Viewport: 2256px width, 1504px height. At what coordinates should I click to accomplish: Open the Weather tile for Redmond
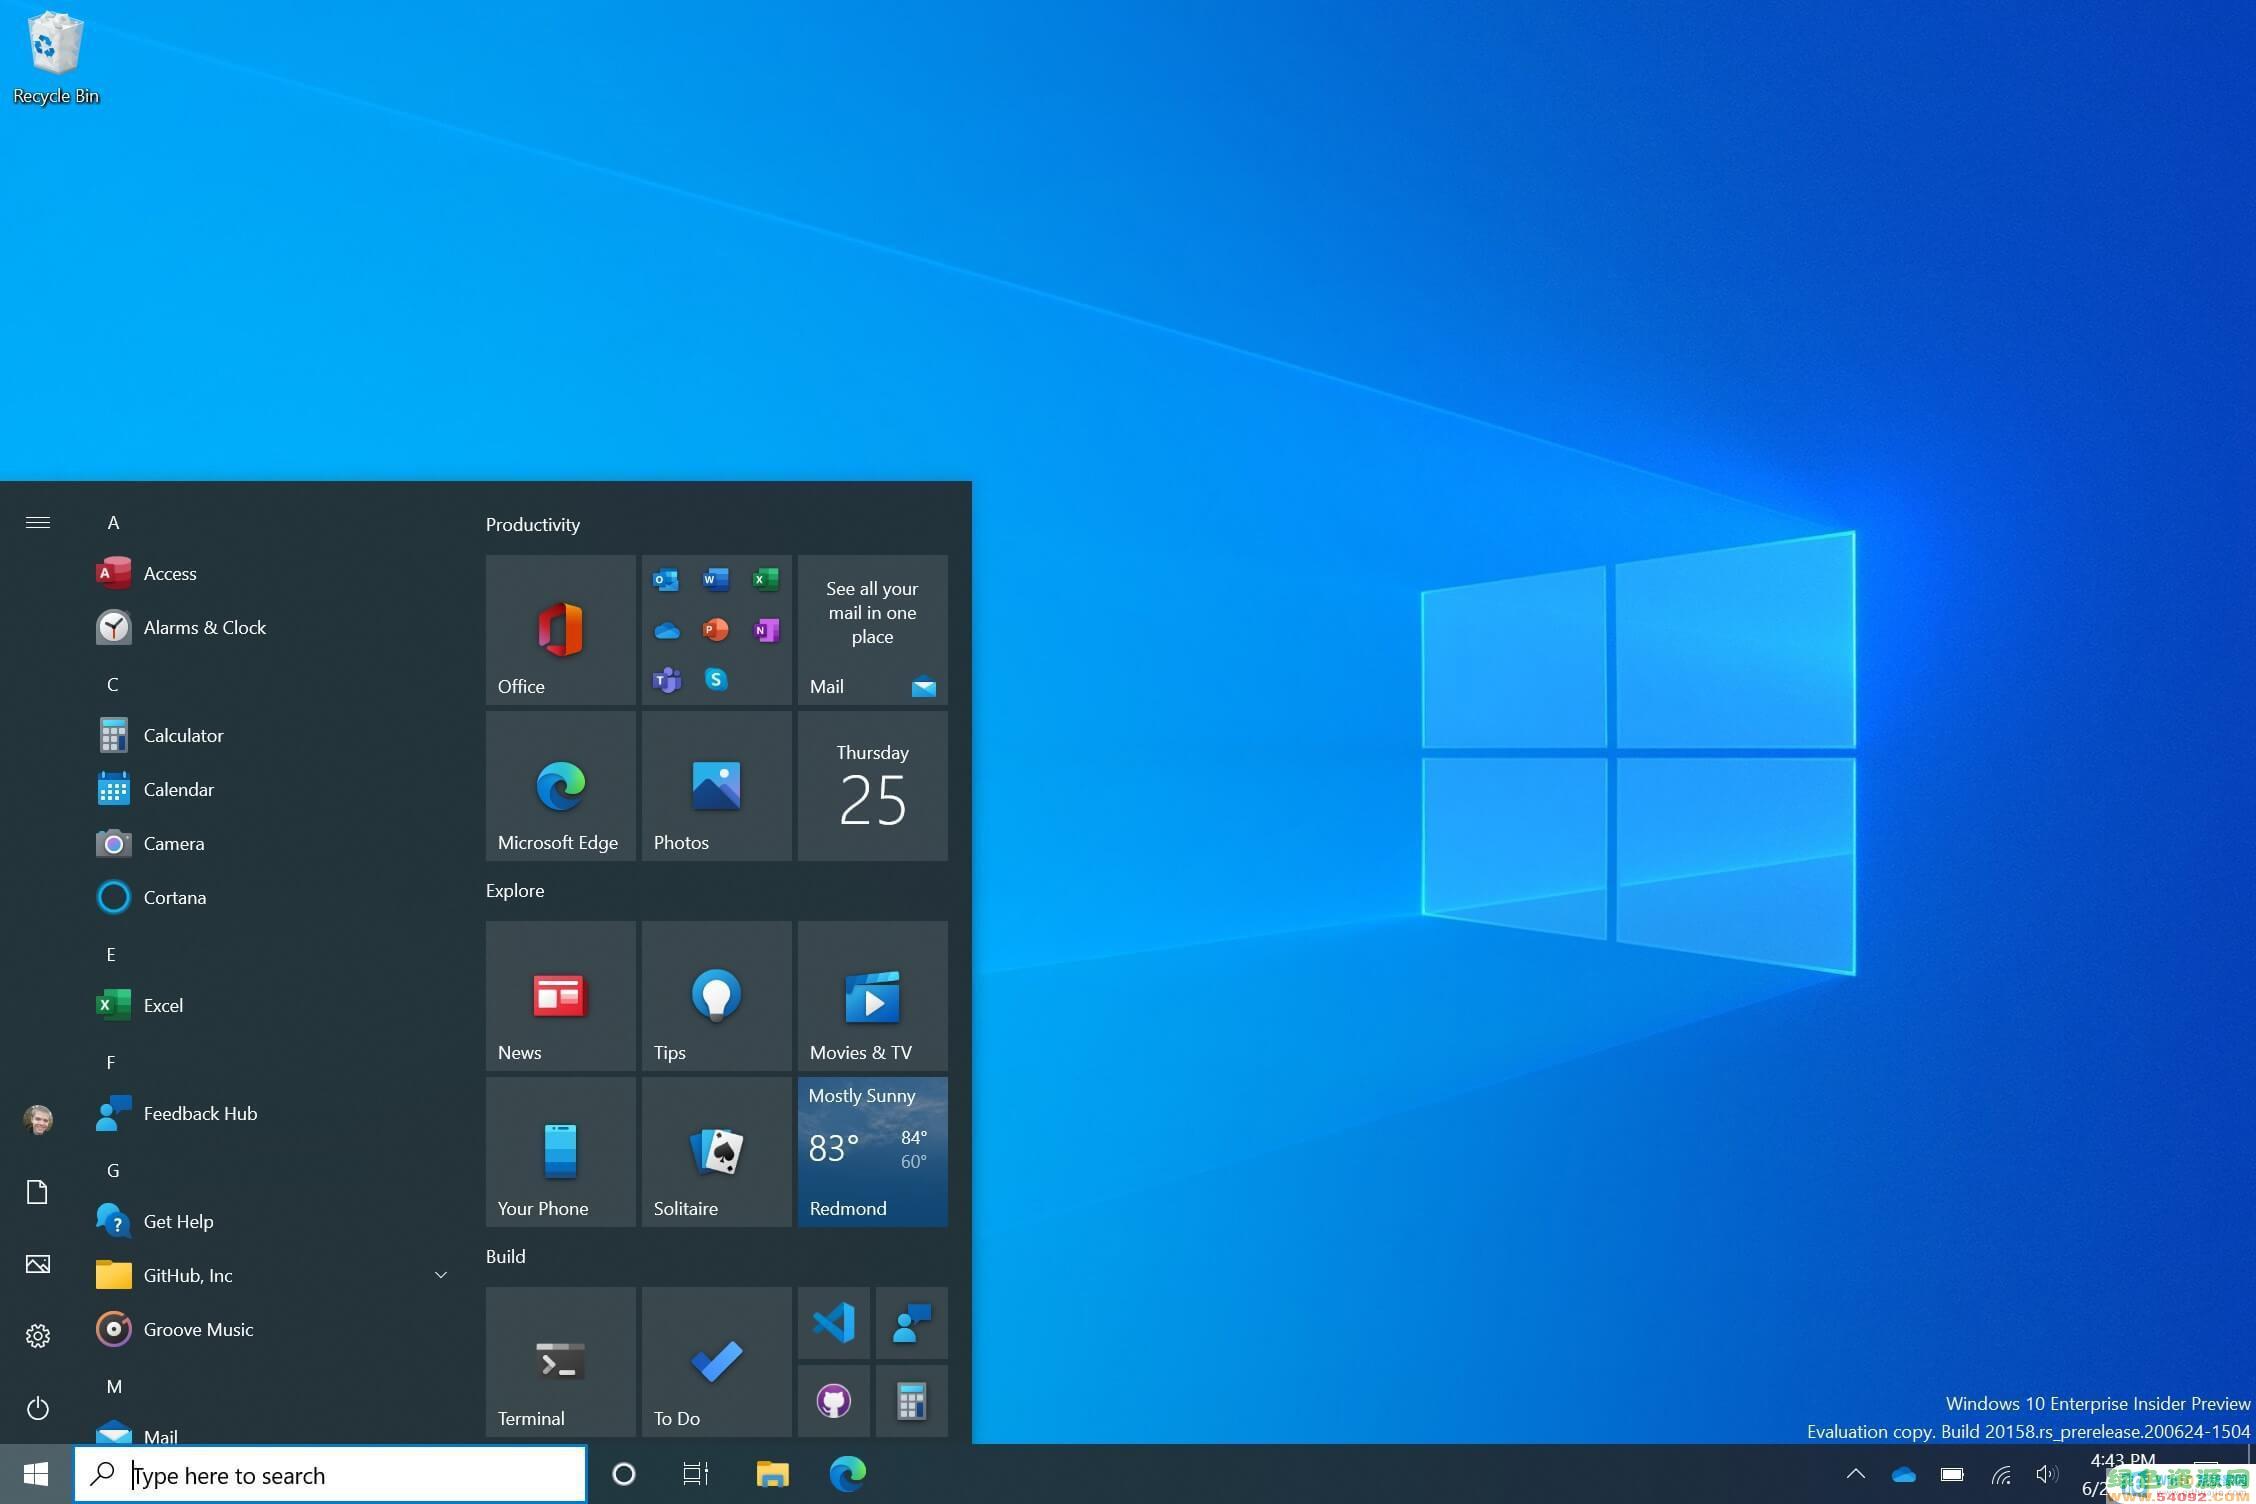[x=872, y=1152]
